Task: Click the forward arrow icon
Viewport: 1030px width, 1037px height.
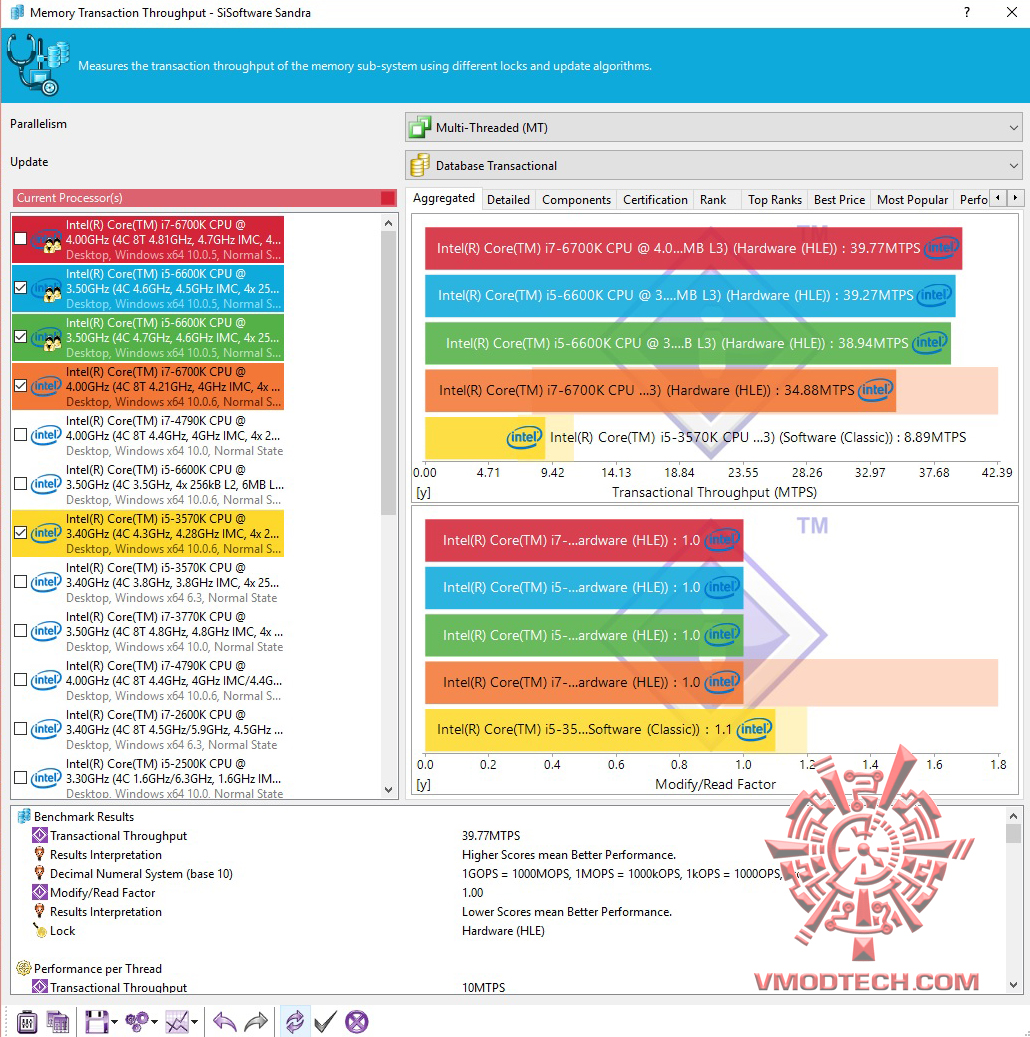Action: 256,1022
